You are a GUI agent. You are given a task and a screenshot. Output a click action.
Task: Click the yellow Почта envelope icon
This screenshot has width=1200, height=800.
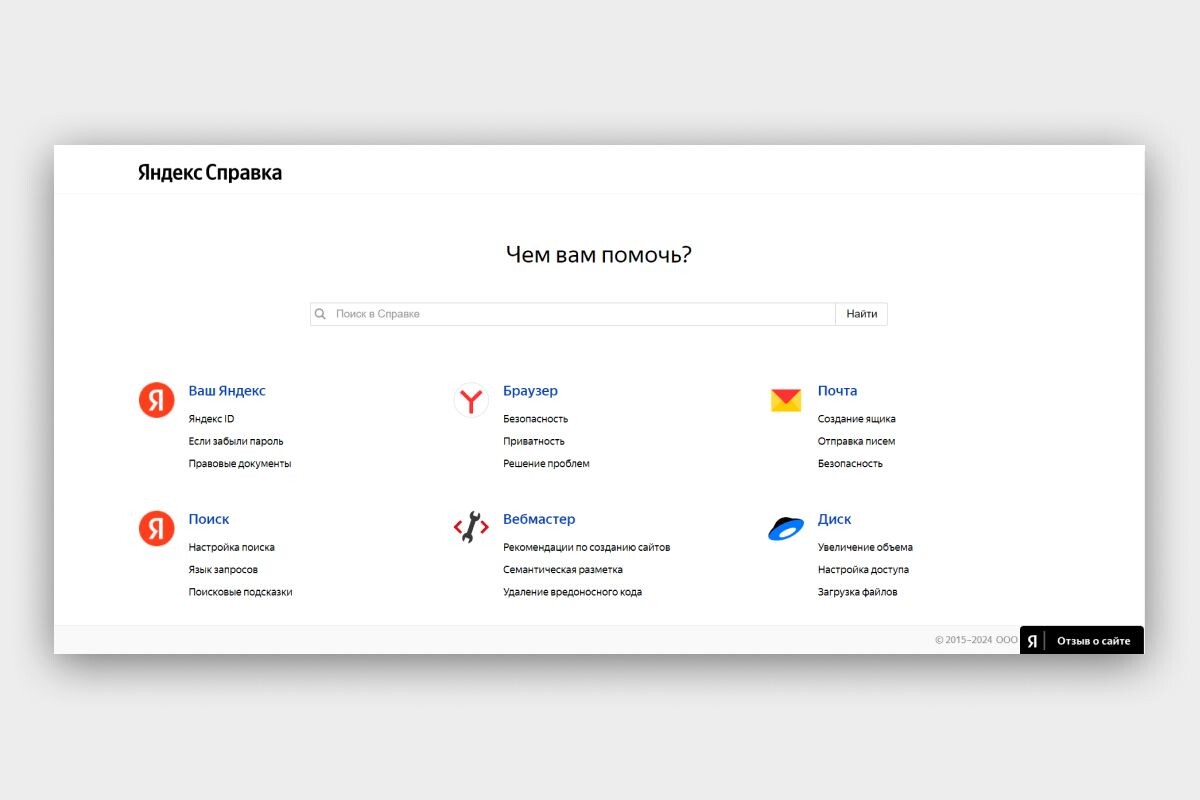(786, 400)
